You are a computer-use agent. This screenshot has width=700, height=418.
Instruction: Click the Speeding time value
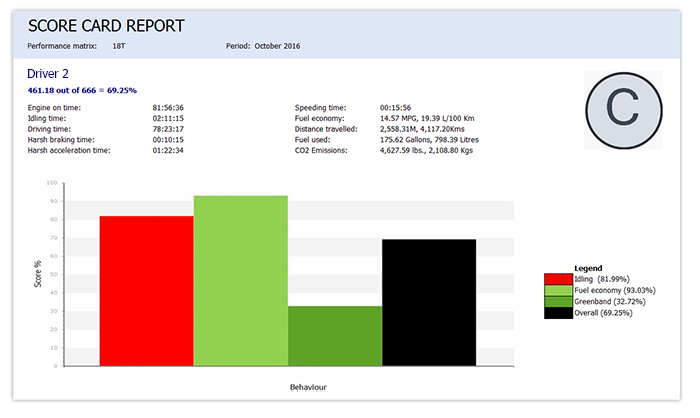397,106
